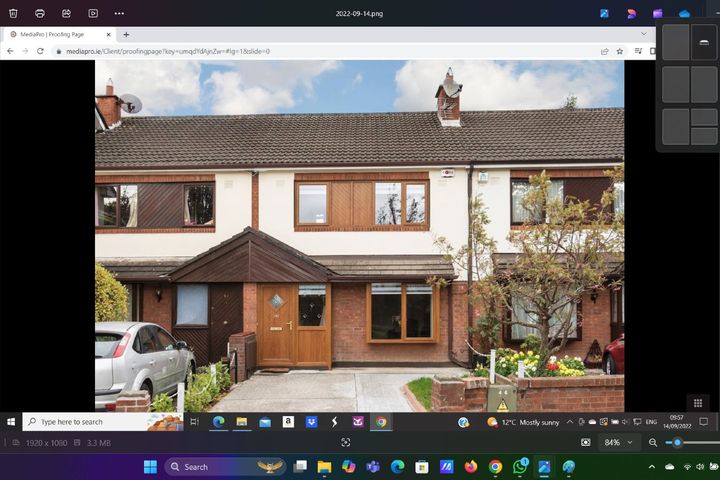Click the zoom out magnifier icon
The image size is (720, 480).
point(653,442)
